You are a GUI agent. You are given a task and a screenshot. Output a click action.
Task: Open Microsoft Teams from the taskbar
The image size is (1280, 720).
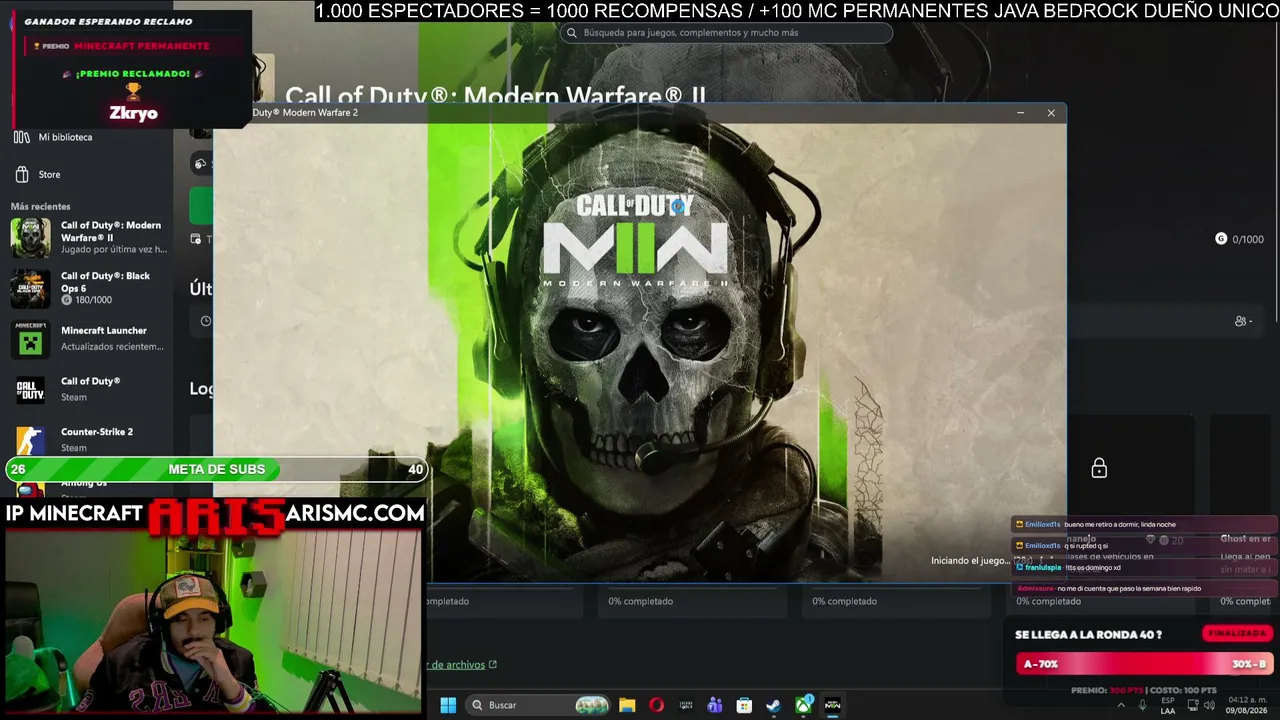pos(714,705)
